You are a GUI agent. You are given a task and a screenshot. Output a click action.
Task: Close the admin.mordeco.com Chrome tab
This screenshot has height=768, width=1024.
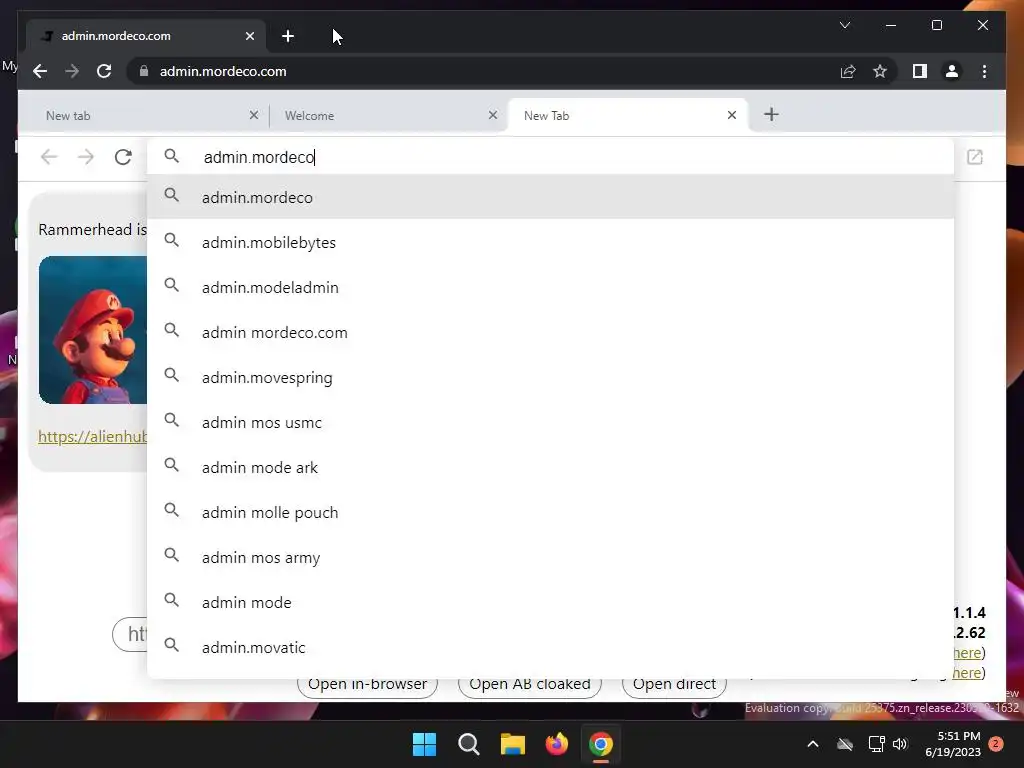pyautogui.click(x=249, y=36)
